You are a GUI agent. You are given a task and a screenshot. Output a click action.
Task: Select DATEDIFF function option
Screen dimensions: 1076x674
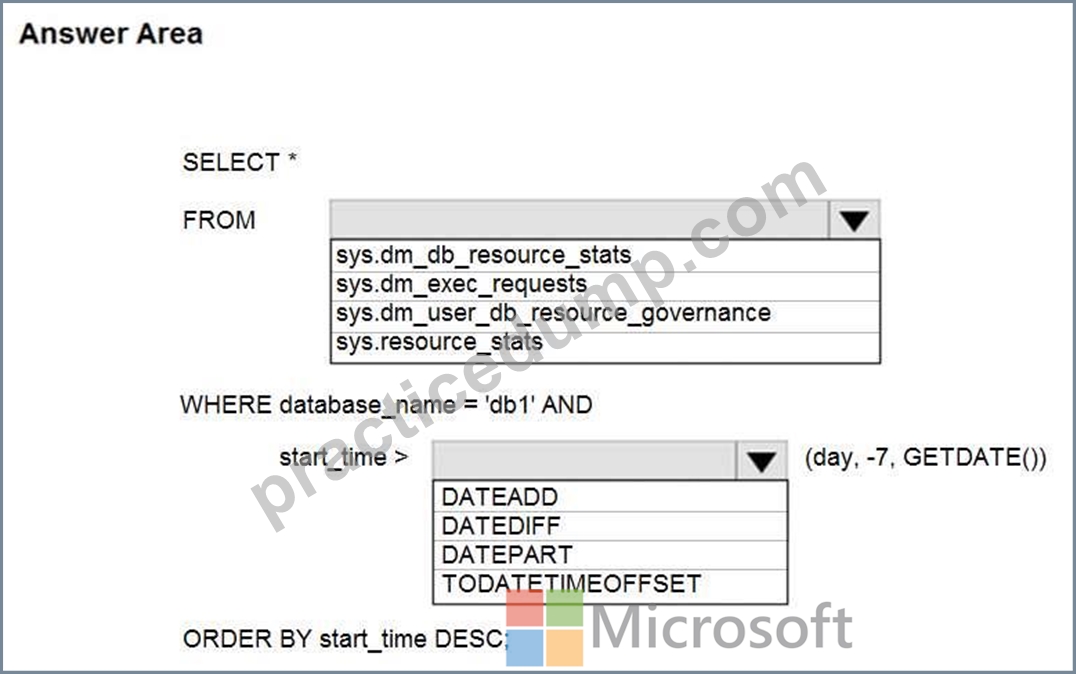click(x=610, y=526)
